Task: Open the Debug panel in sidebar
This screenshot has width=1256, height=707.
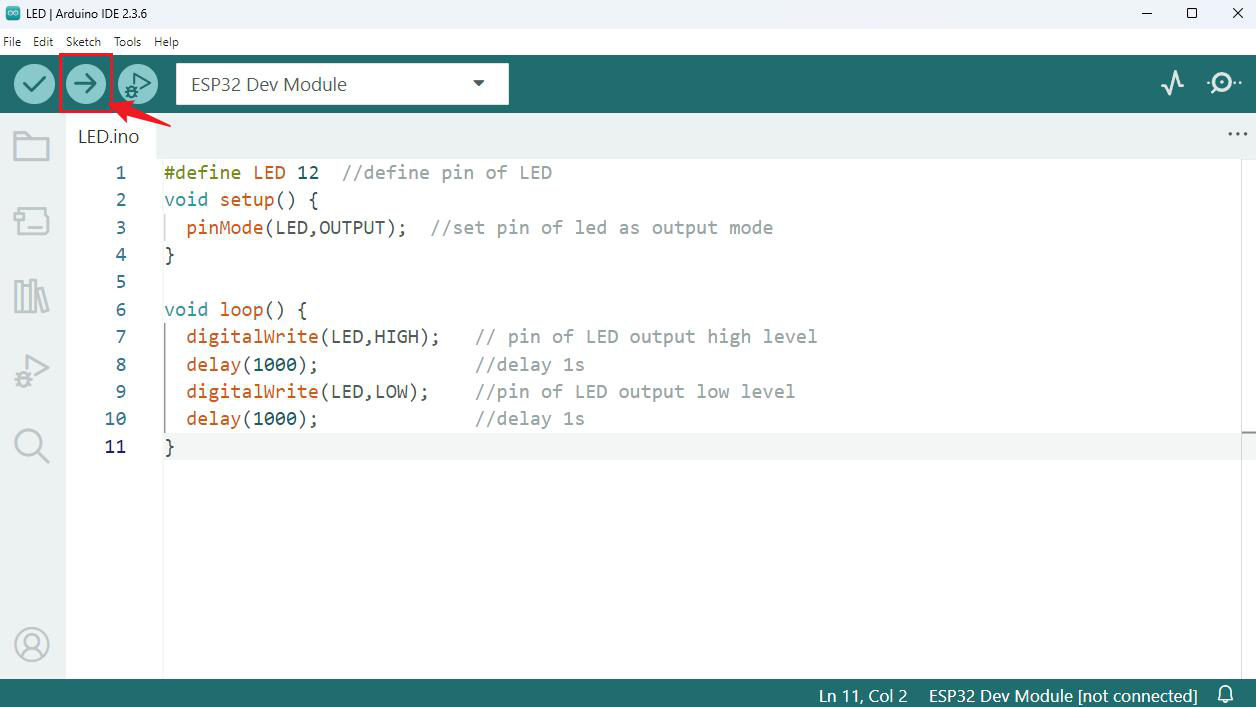Action: 31,371
